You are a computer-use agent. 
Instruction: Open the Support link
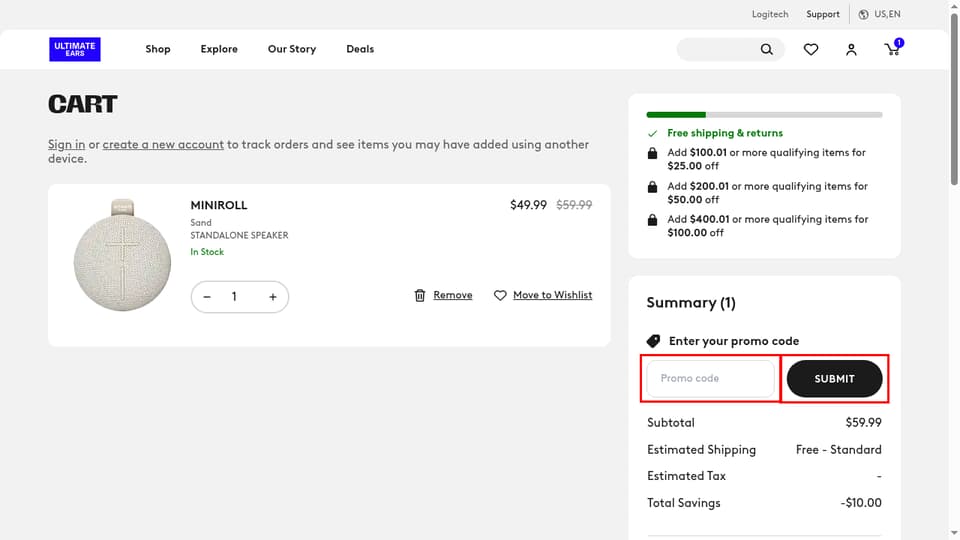823,14
